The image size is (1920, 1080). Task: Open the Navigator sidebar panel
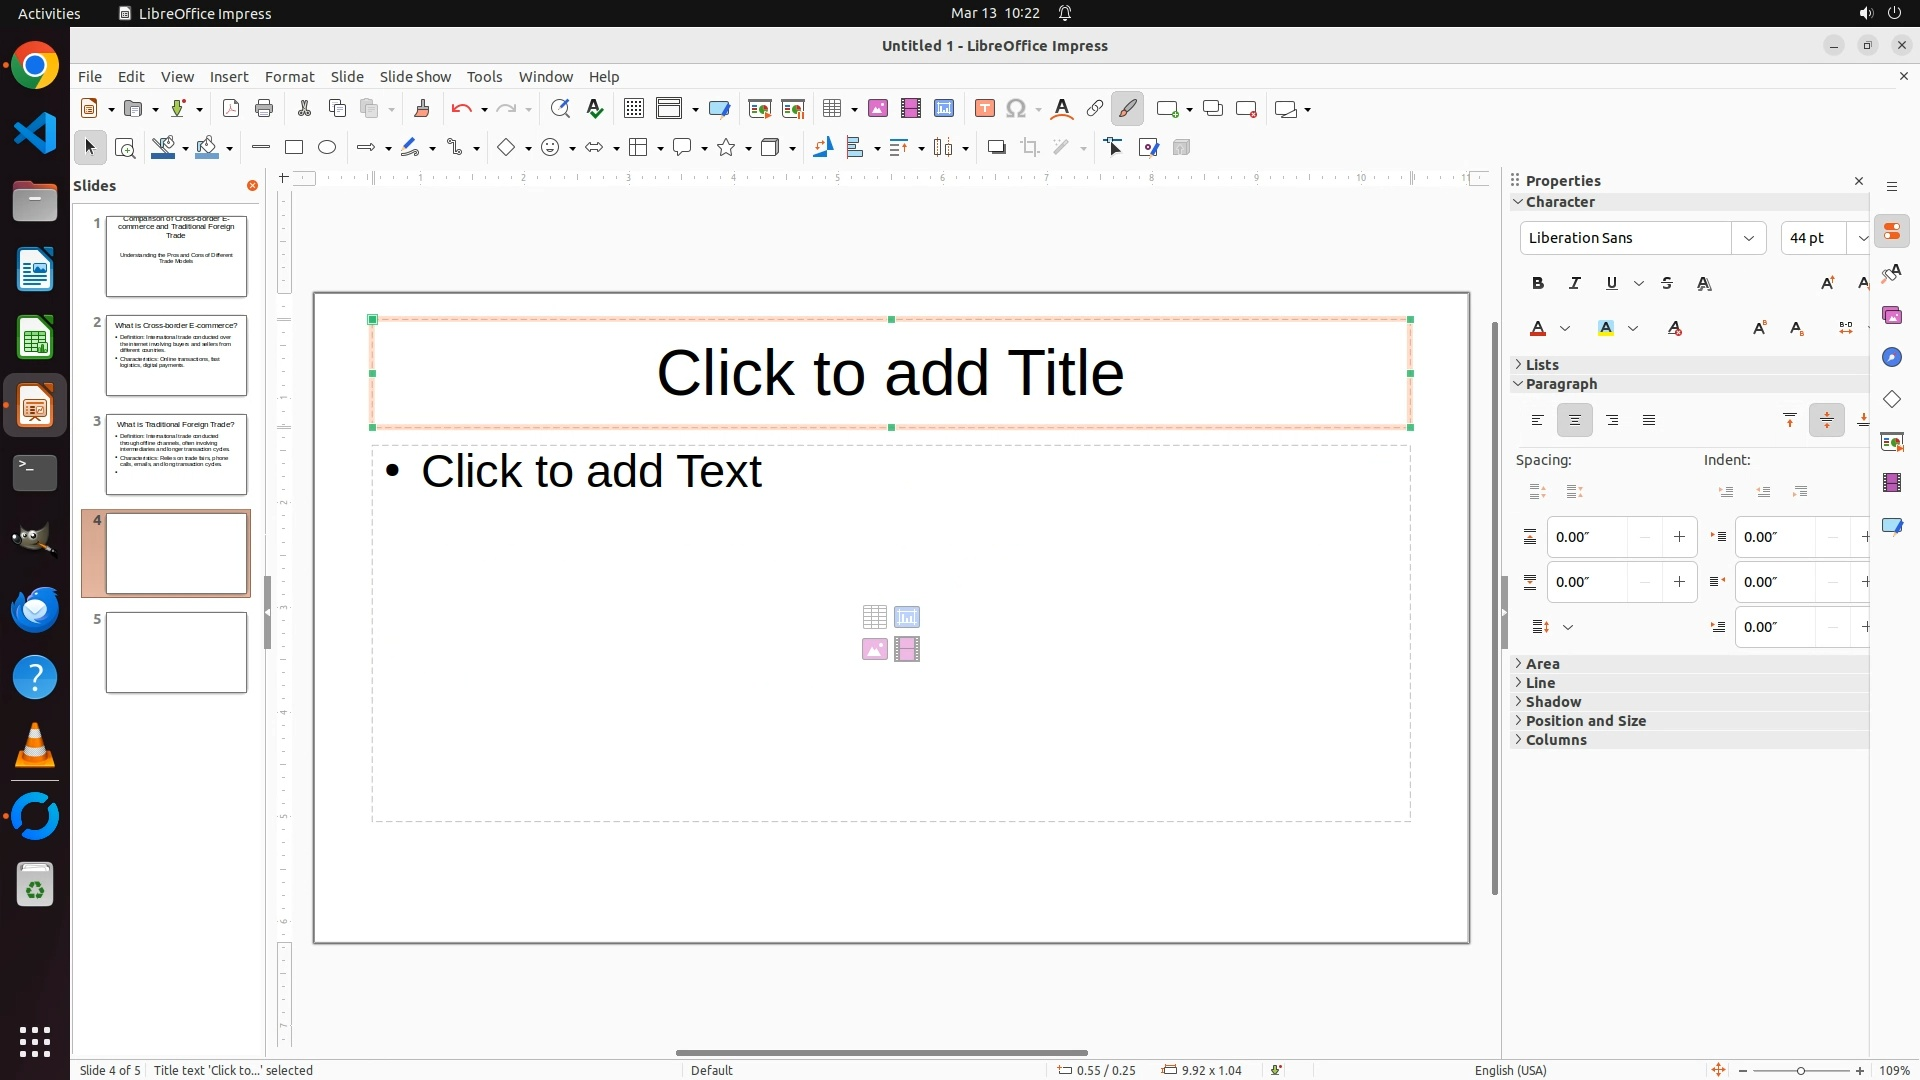(x=1892, y=358)
